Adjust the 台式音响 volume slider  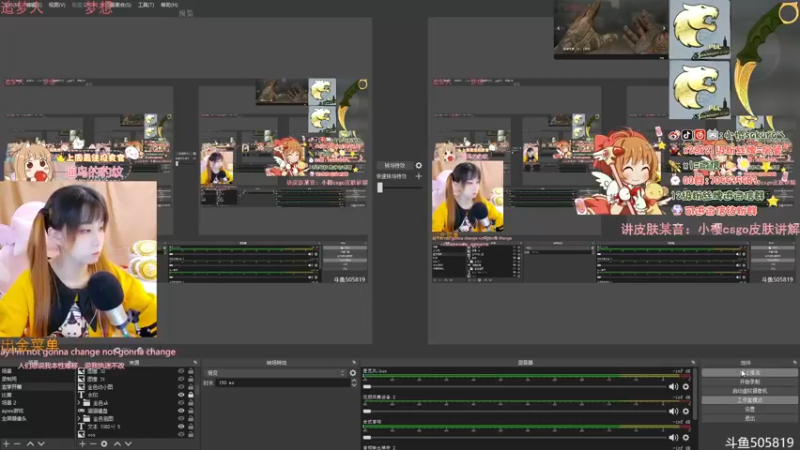pos(514,437)
